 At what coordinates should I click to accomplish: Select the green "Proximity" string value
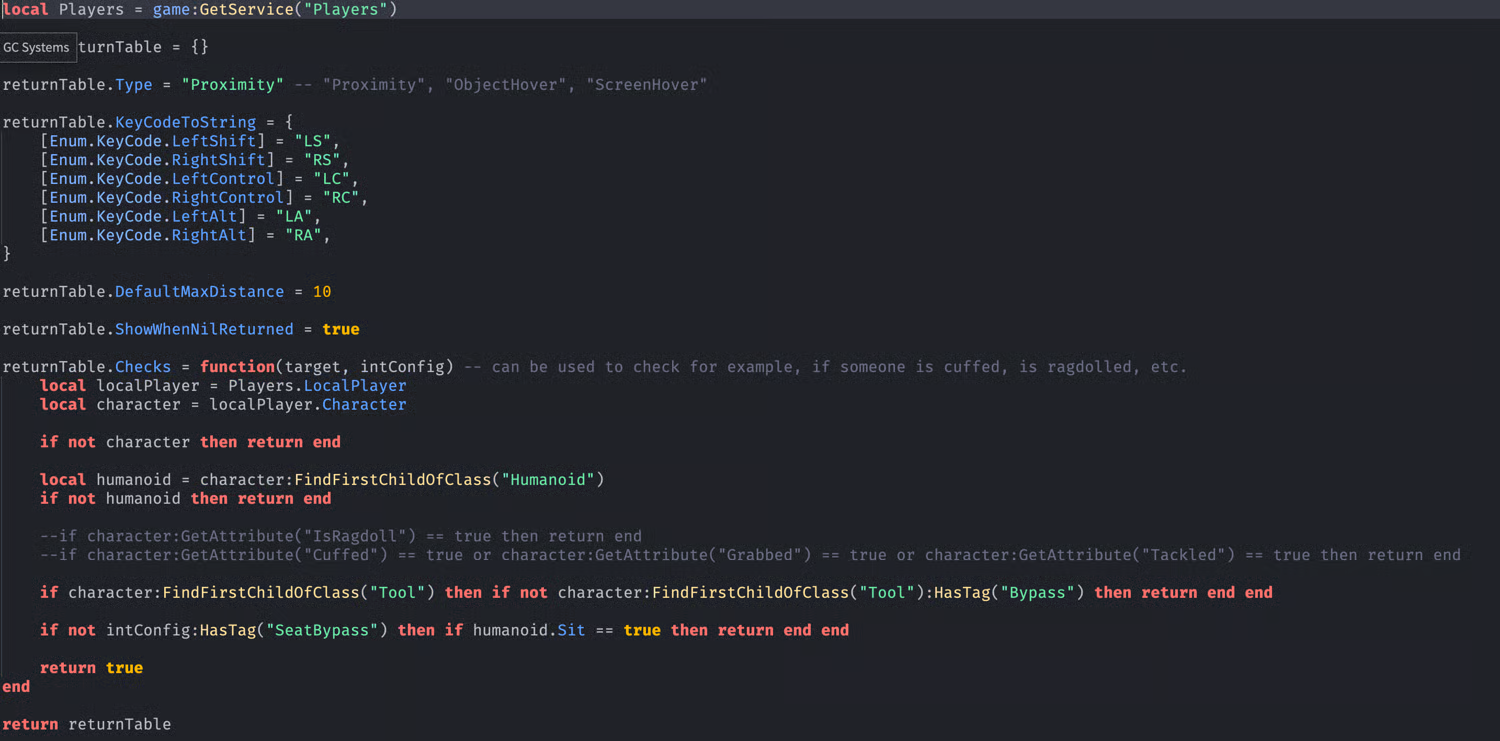click(x=233, y=85)
